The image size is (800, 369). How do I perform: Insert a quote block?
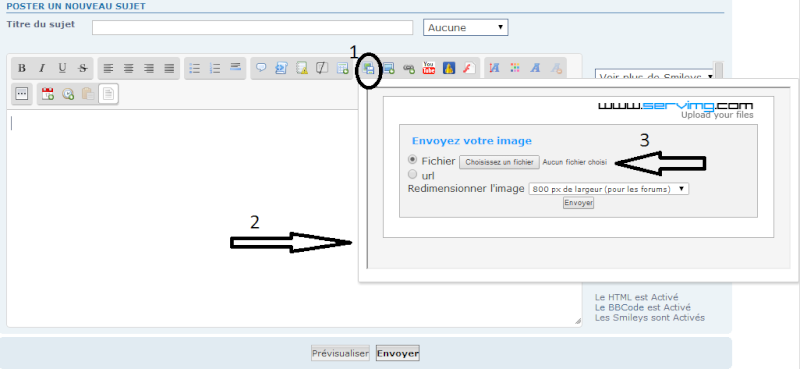(x=261, y=68)
